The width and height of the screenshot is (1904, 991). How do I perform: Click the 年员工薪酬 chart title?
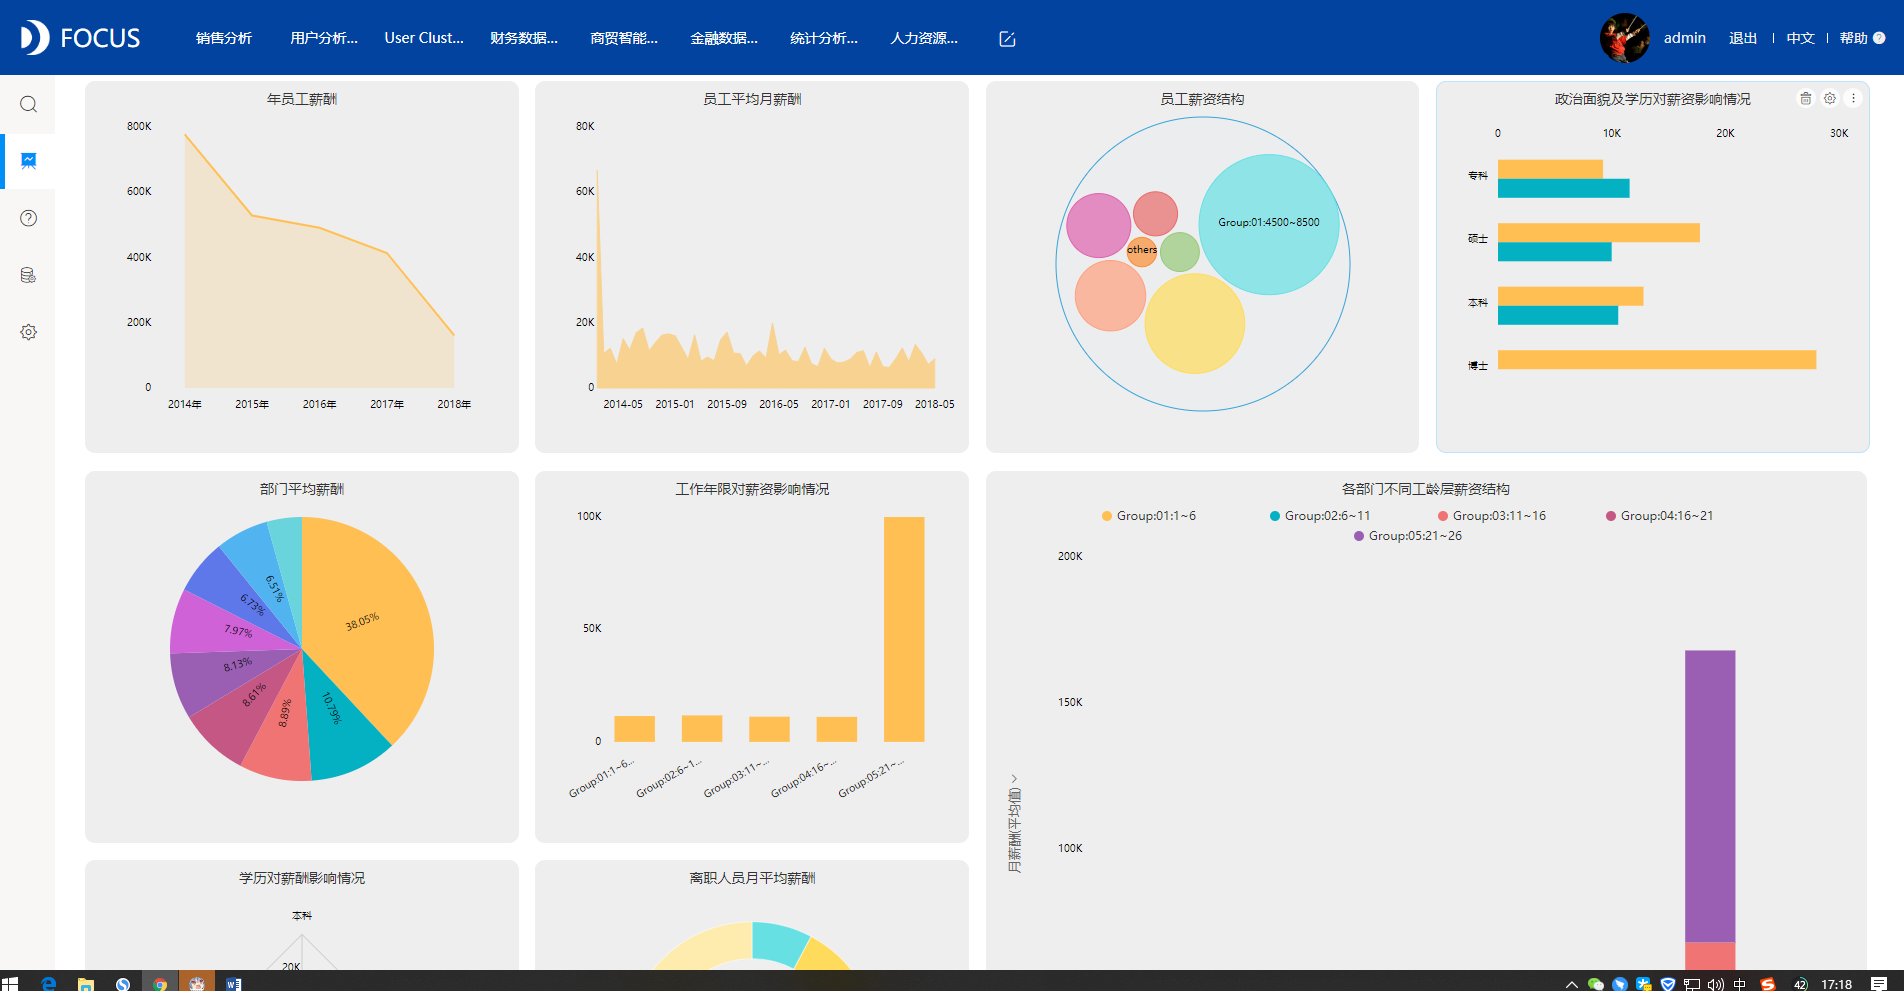pyautogui.click(x=302, y=99)
